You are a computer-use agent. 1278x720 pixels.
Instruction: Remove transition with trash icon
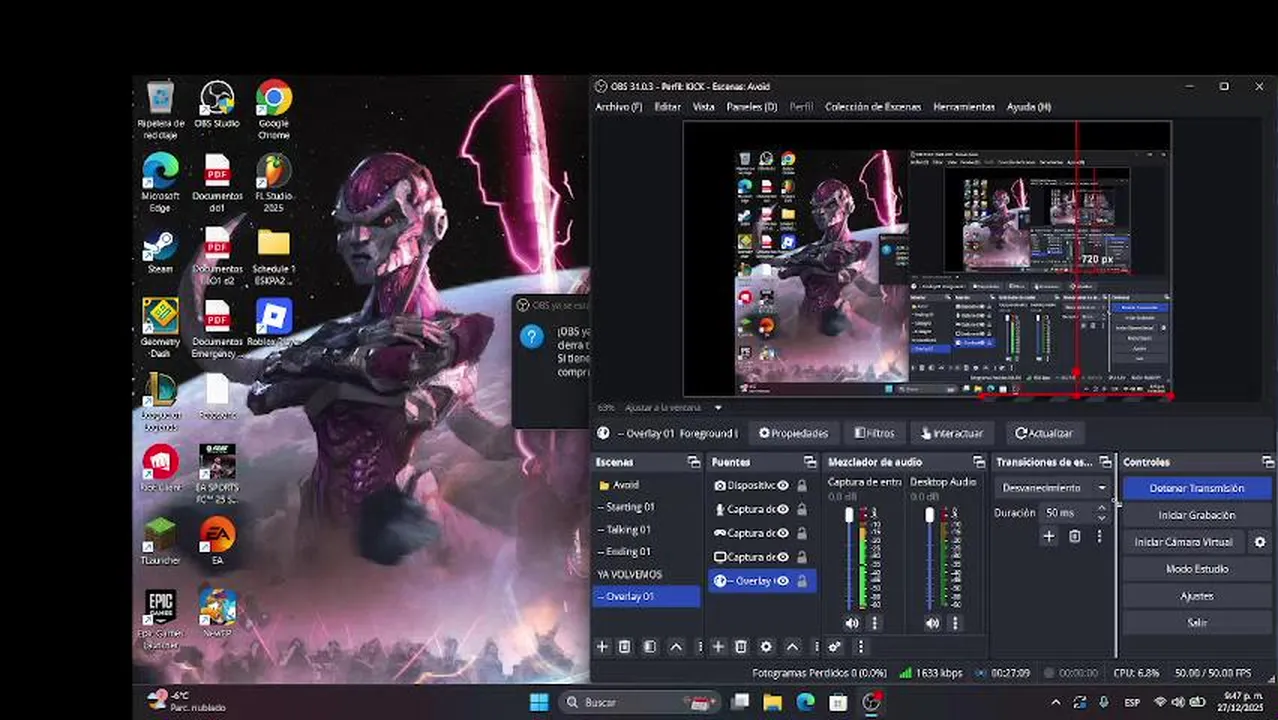point(1075,537)
